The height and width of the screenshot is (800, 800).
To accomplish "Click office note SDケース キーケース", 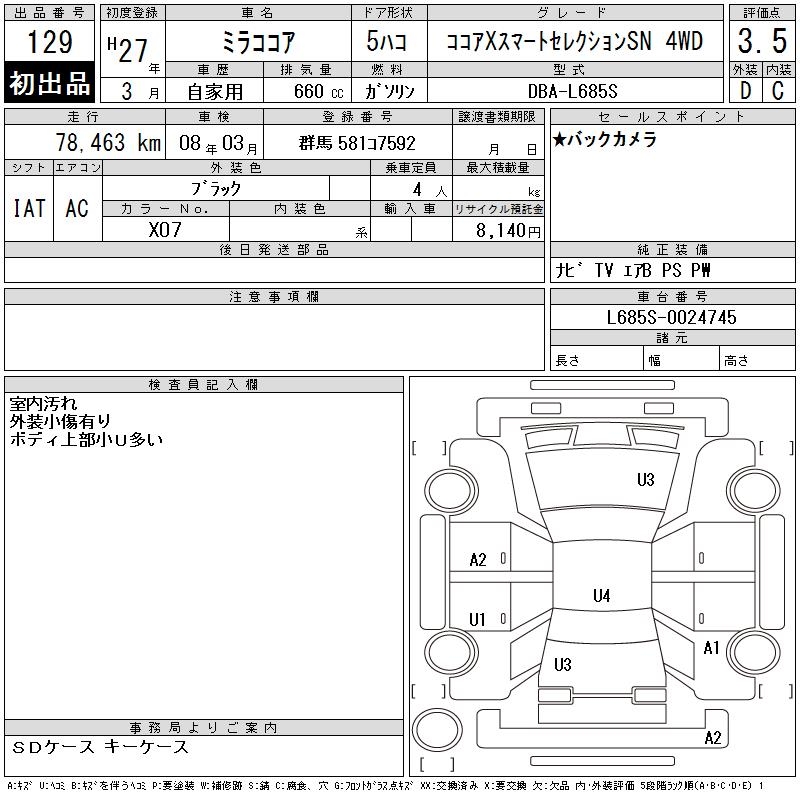I will coord(99,746).
